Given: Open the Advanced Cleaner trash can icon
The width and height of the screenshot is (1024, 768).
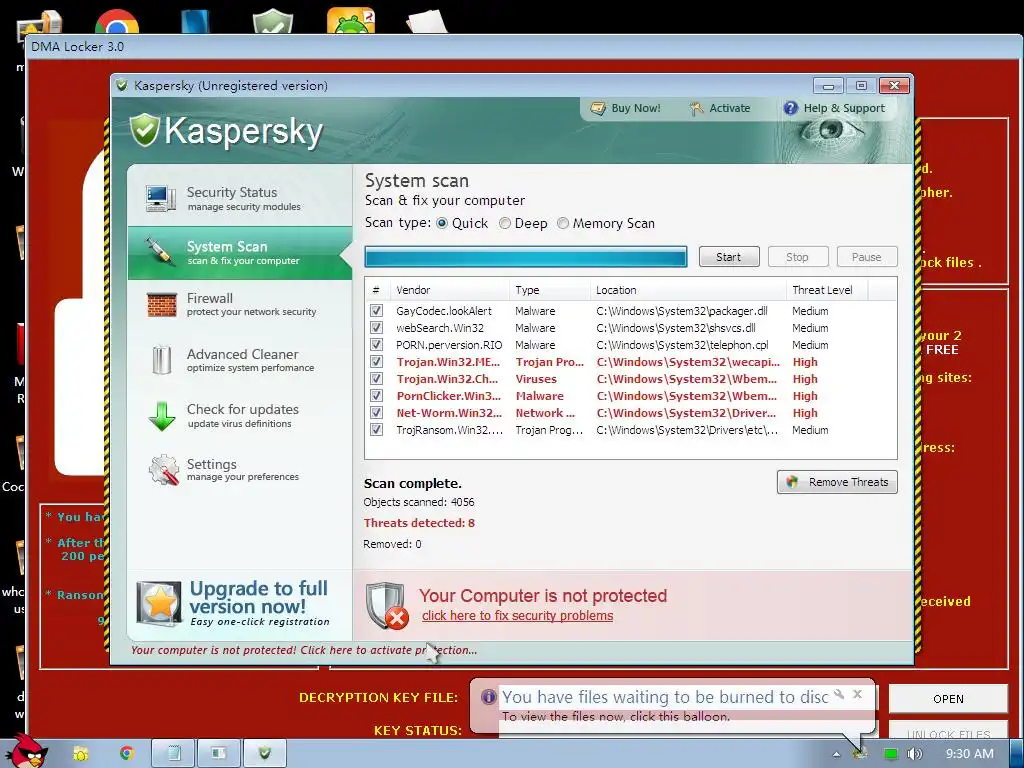Looking at the screenshot, I should tap(161, 360).
